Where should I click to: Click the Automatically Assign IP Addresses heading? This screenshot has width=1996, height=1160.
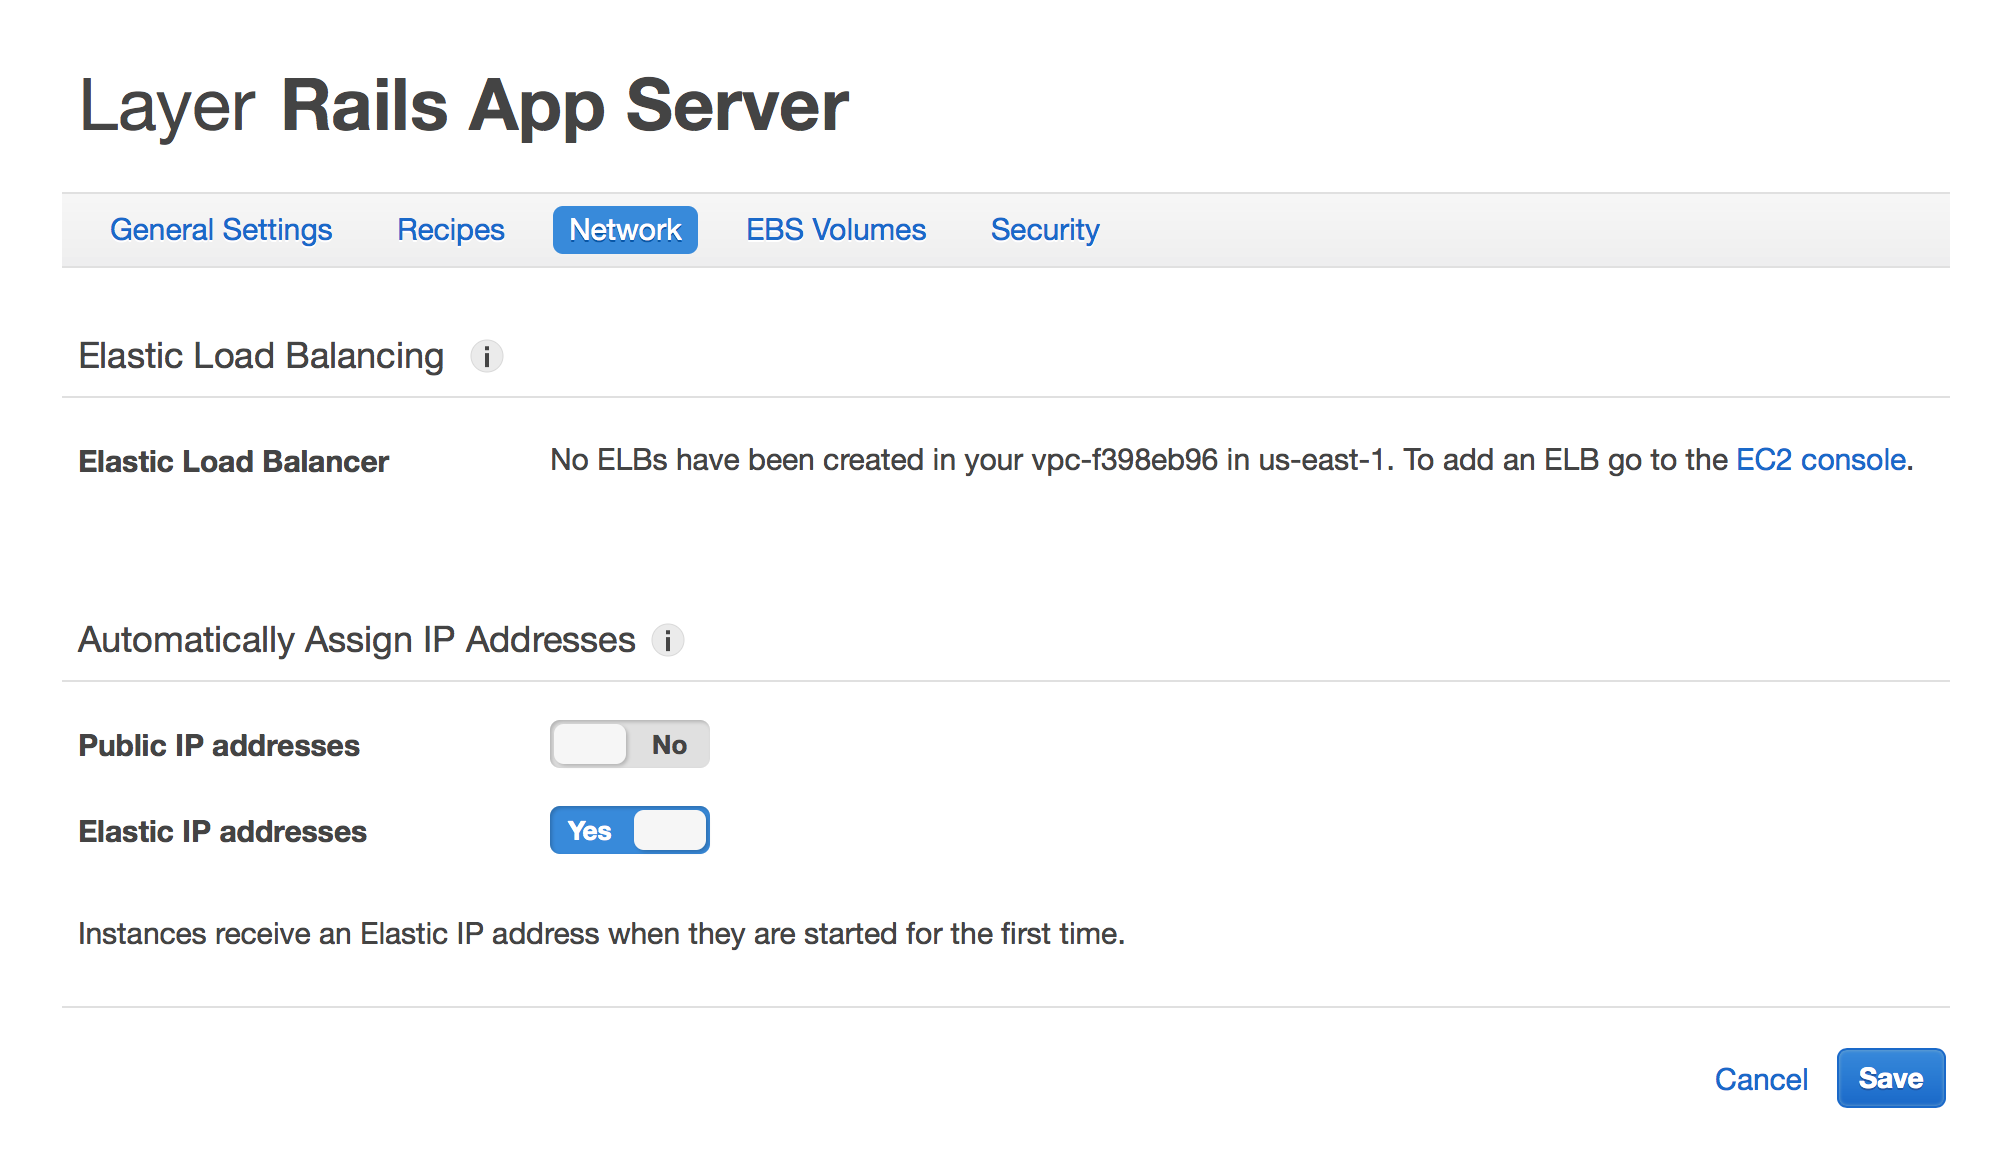pyautogui.click(x=357, y=640)
